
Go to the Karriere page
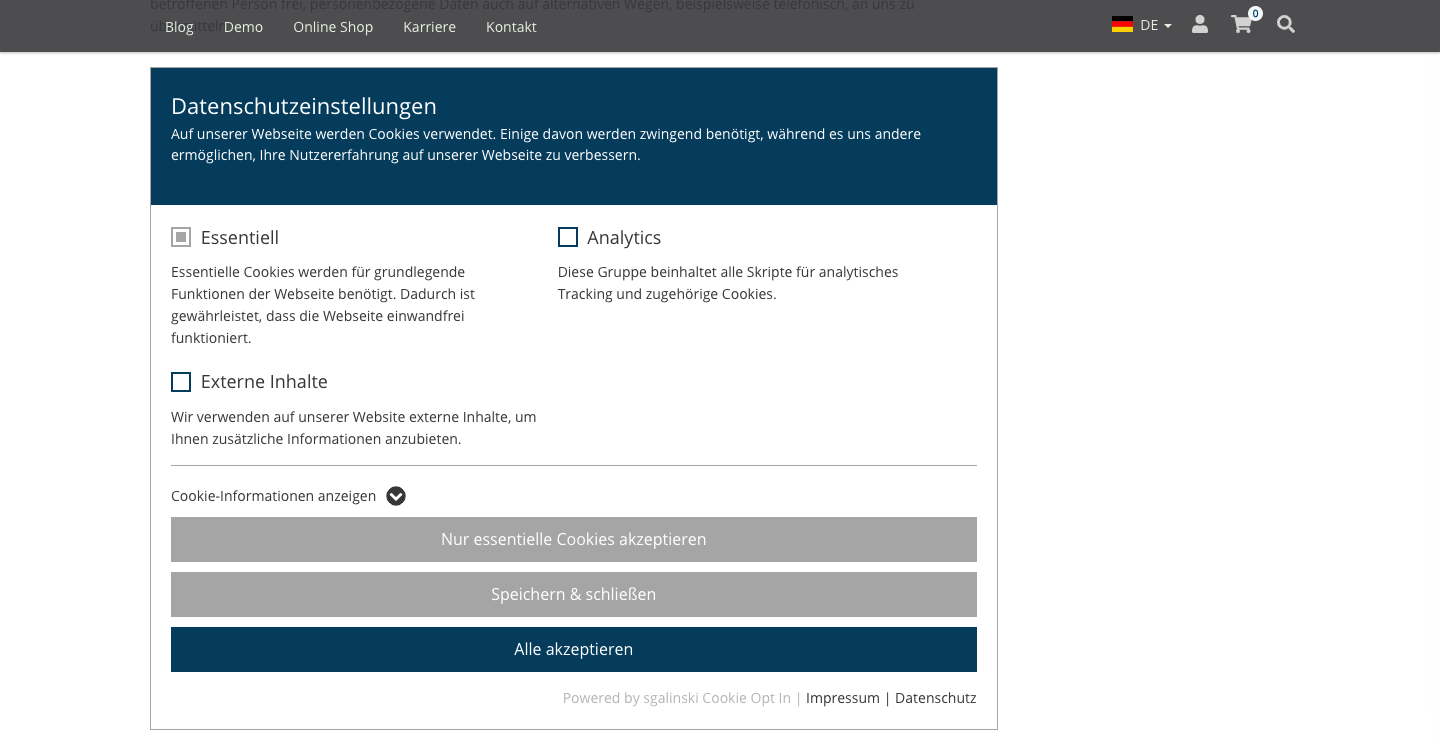coord(430,27)
